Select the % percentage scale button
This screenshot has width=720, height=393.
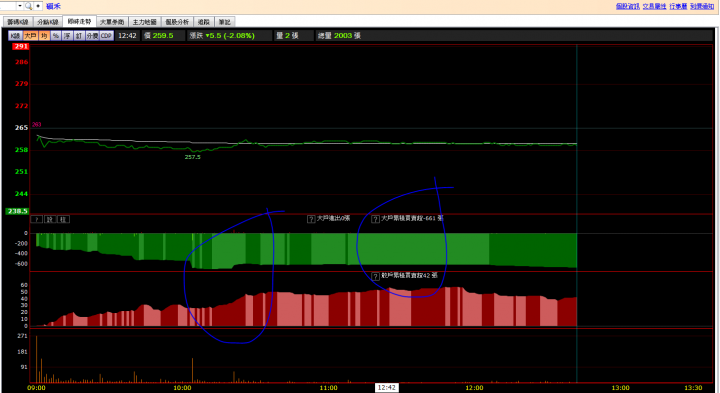pos(56,36)
